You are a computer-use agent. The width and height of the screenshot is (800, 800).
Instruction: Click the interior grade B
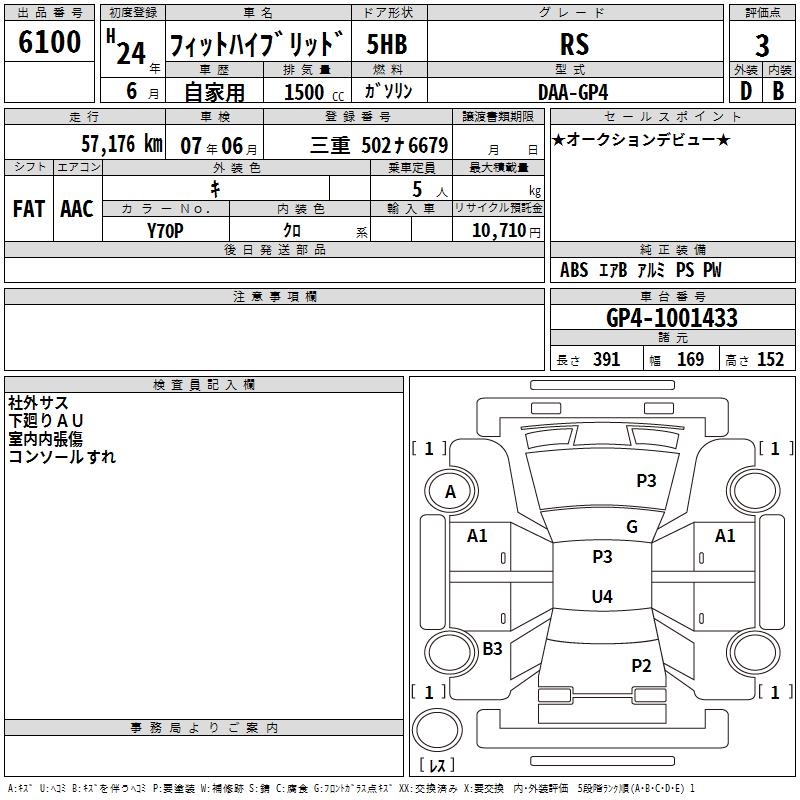pyautogui.click(x=778, y=91)
